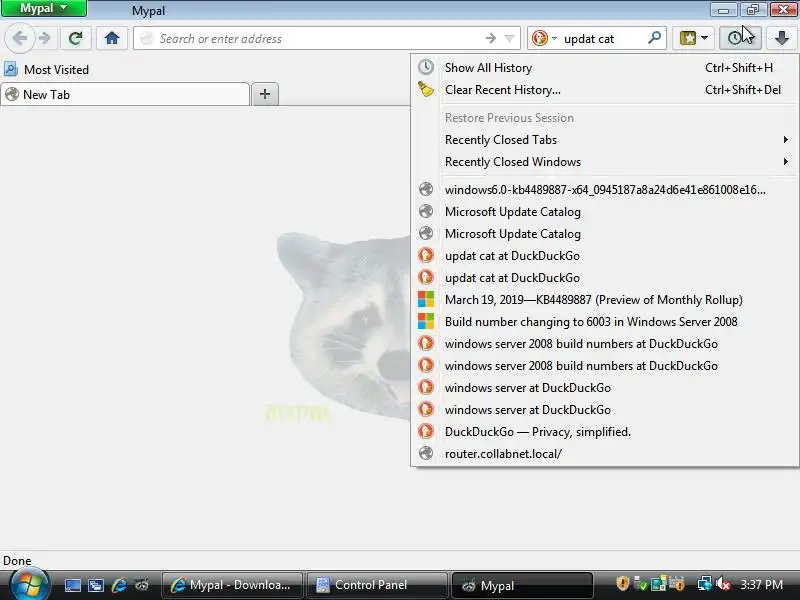
Task: Open a new tab with plus button
Action: tap(265, 94)
